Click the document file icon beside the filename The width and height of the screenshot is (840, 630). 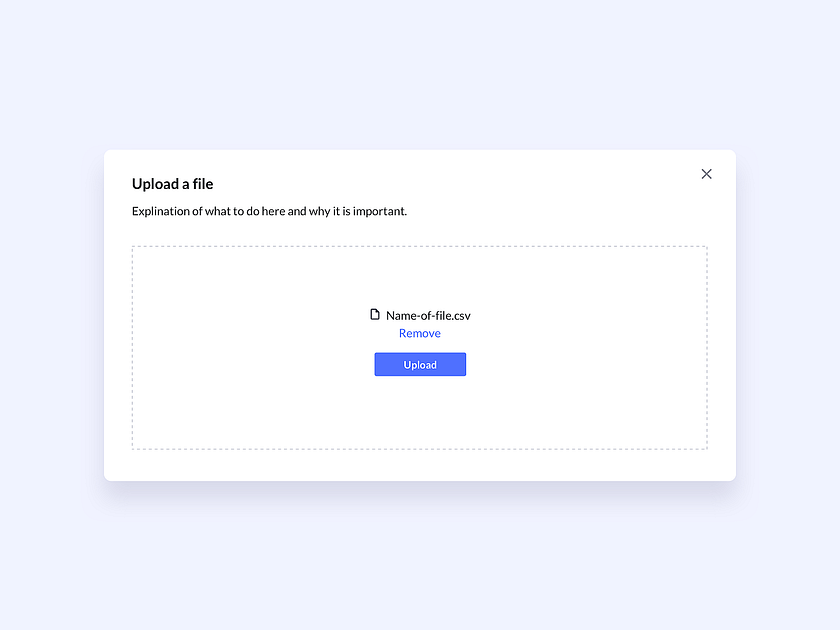(375, 314)
